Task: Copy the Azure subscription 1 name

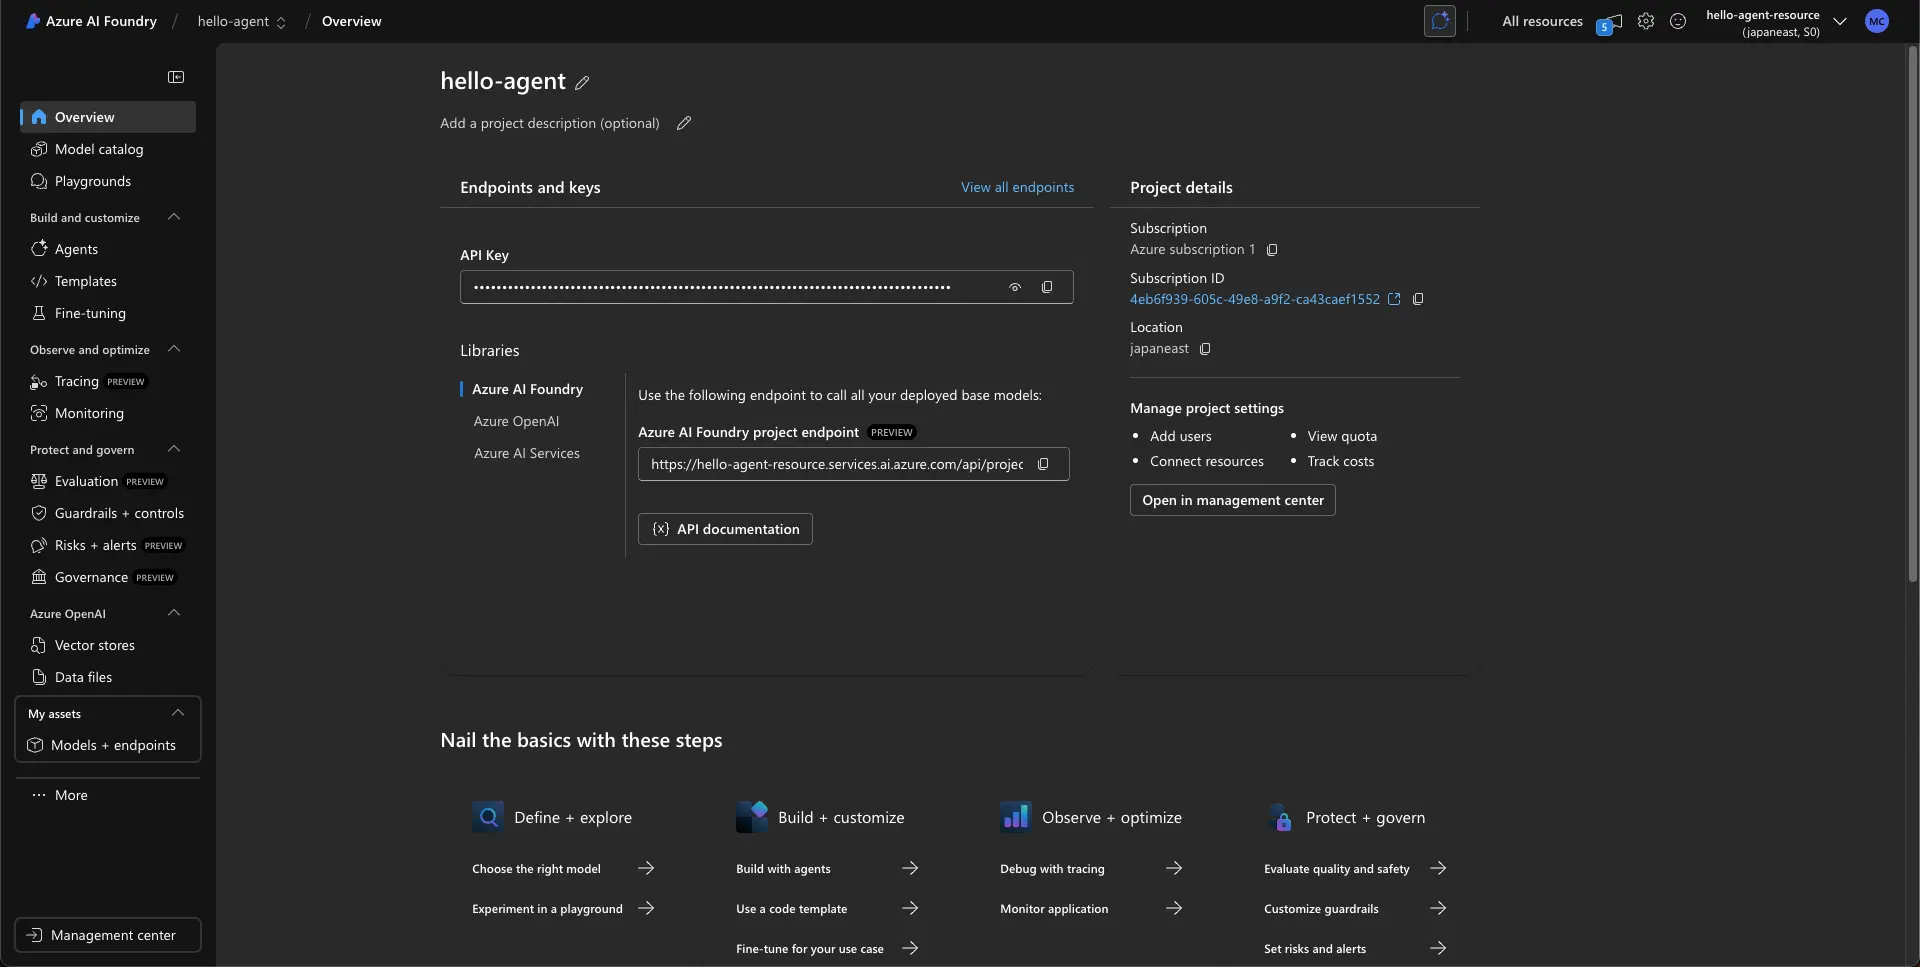Action: click(1272, 250)
